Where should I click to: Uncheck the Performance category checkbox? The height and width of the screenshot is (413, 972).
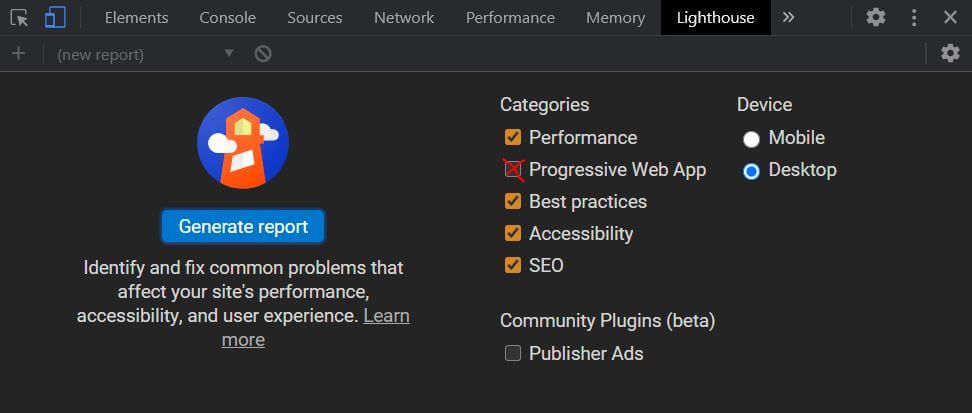[513, 137]
